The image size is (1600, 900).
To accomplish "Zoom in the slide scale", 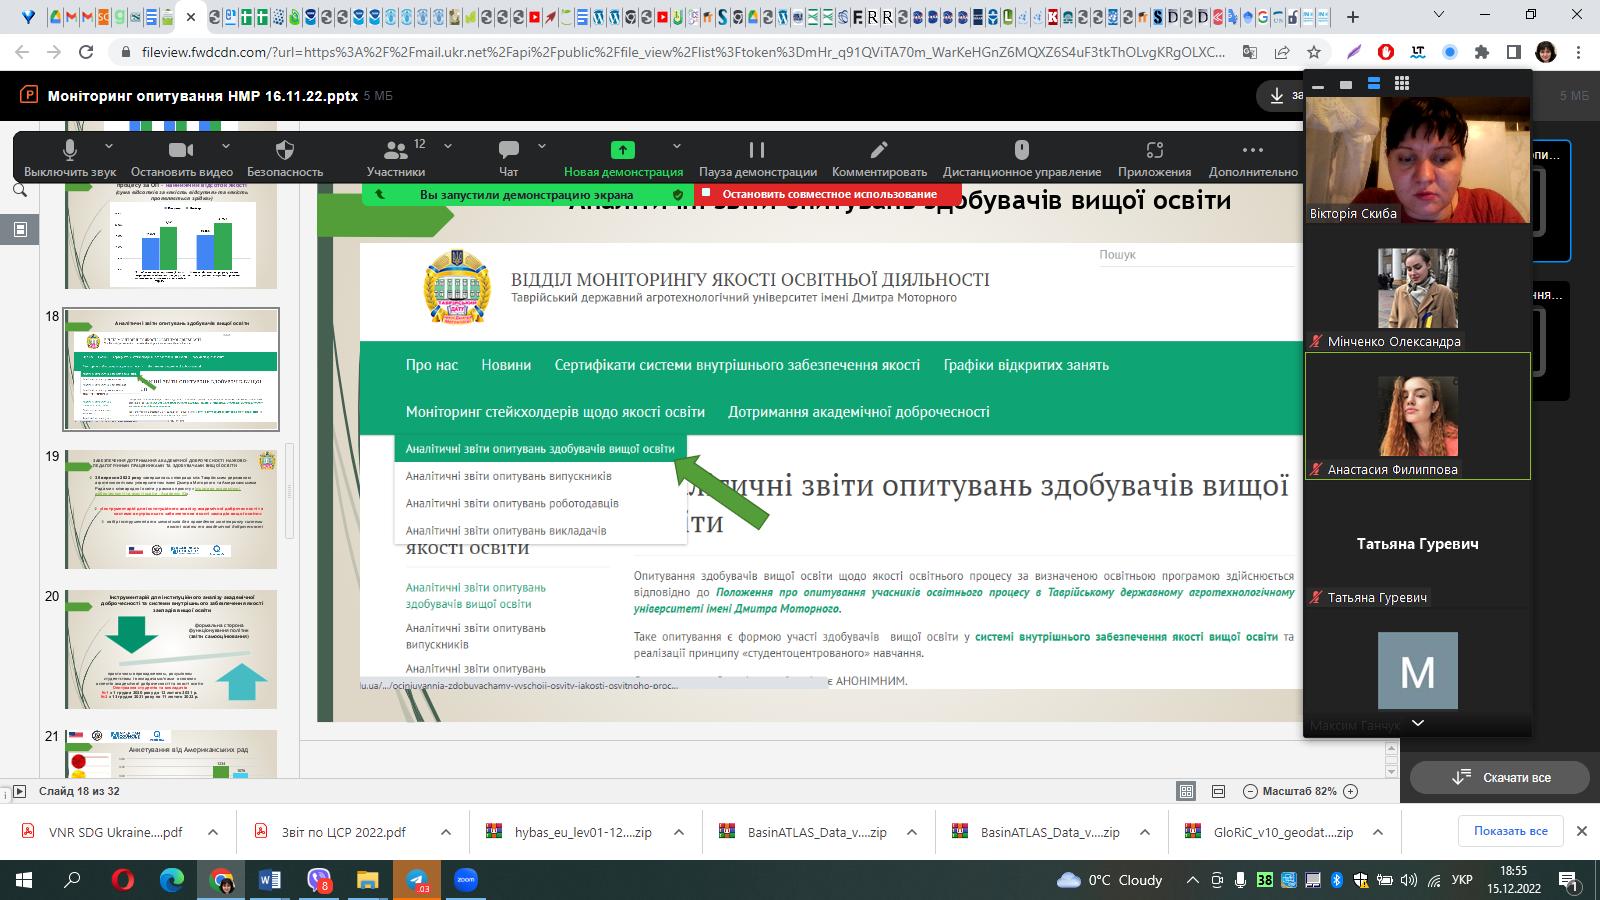I will pyautogui.click(x=1350, y=791).
